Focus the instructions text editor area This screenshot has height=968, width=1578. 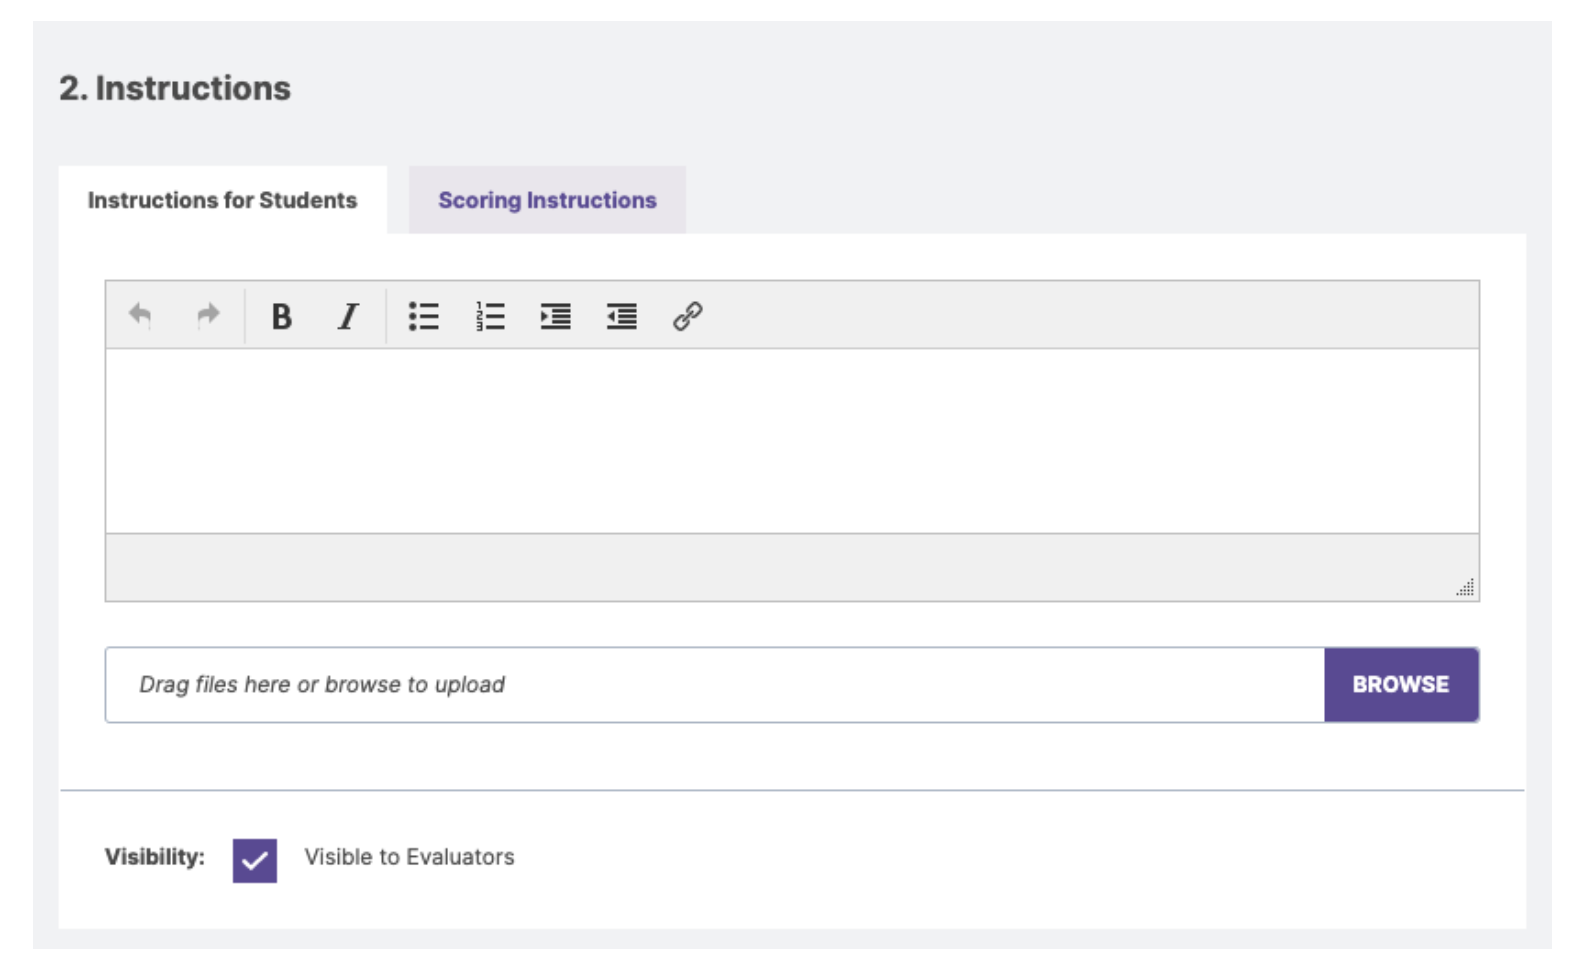tap(791, 440)
